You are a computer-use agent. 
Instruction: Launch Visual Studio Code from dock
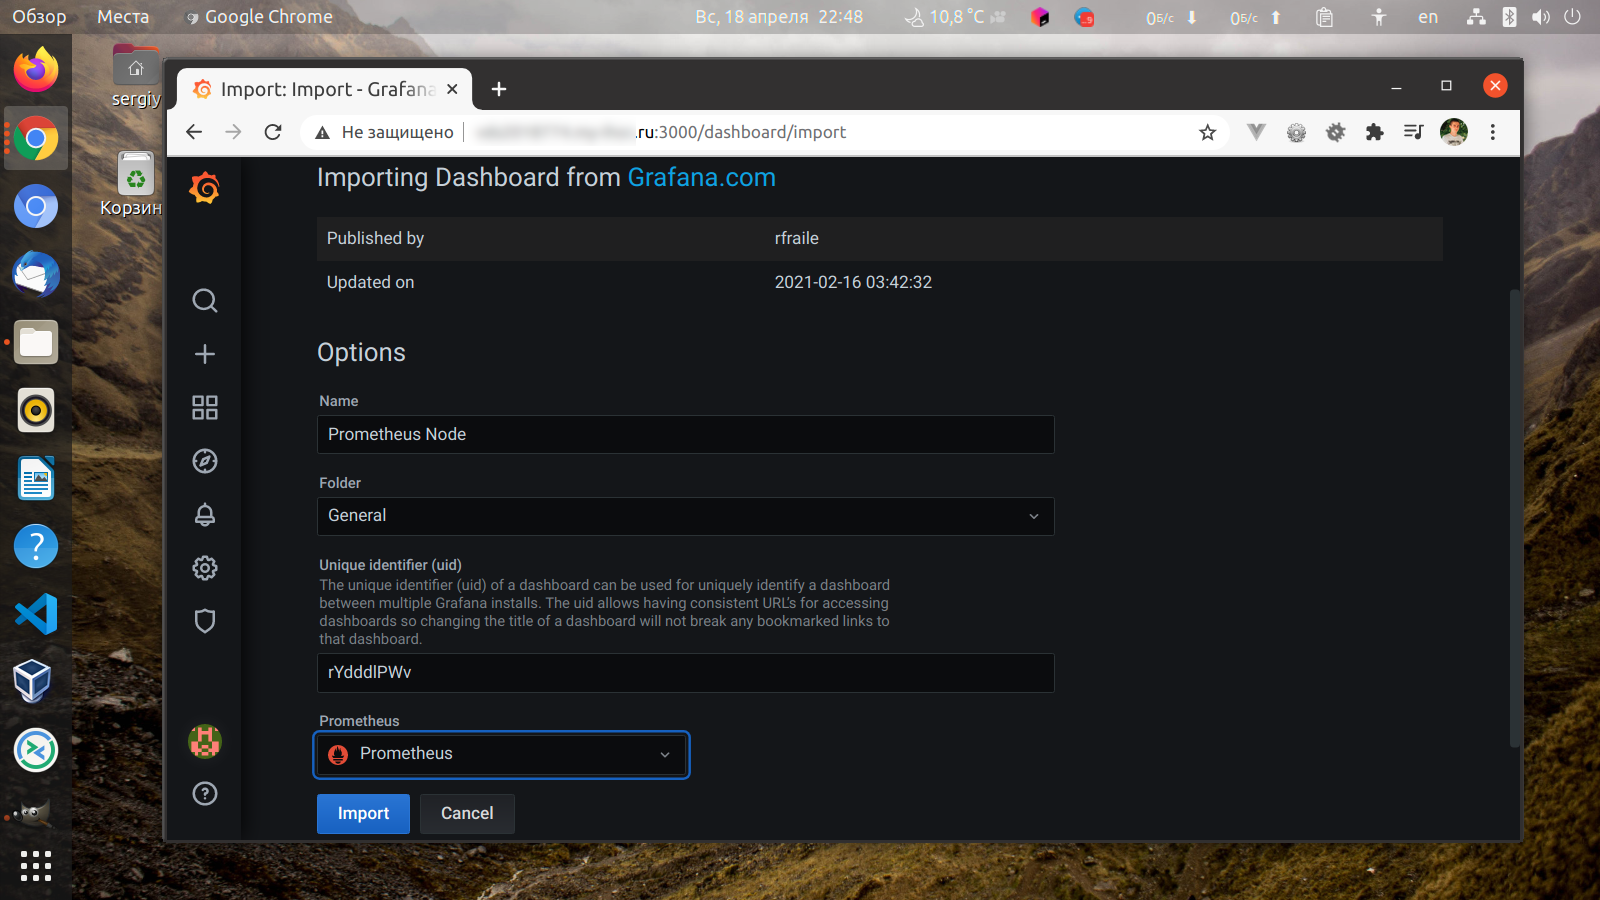(x=36, y=614)
